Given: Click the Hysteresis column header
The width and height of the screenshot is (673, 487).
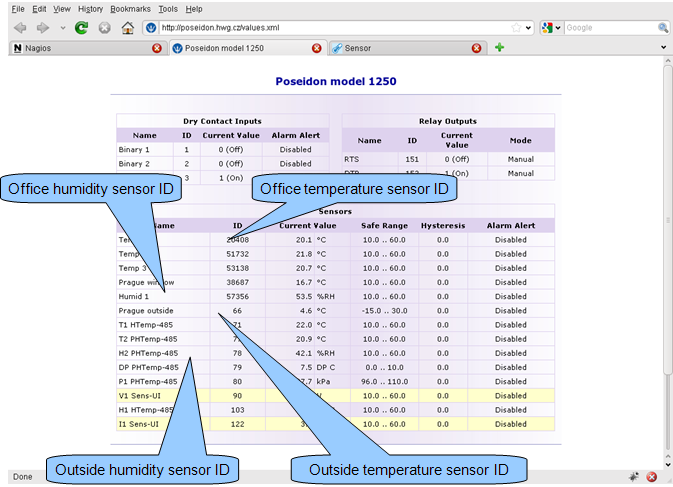Looking at the screenshot, I should (443, 226).
